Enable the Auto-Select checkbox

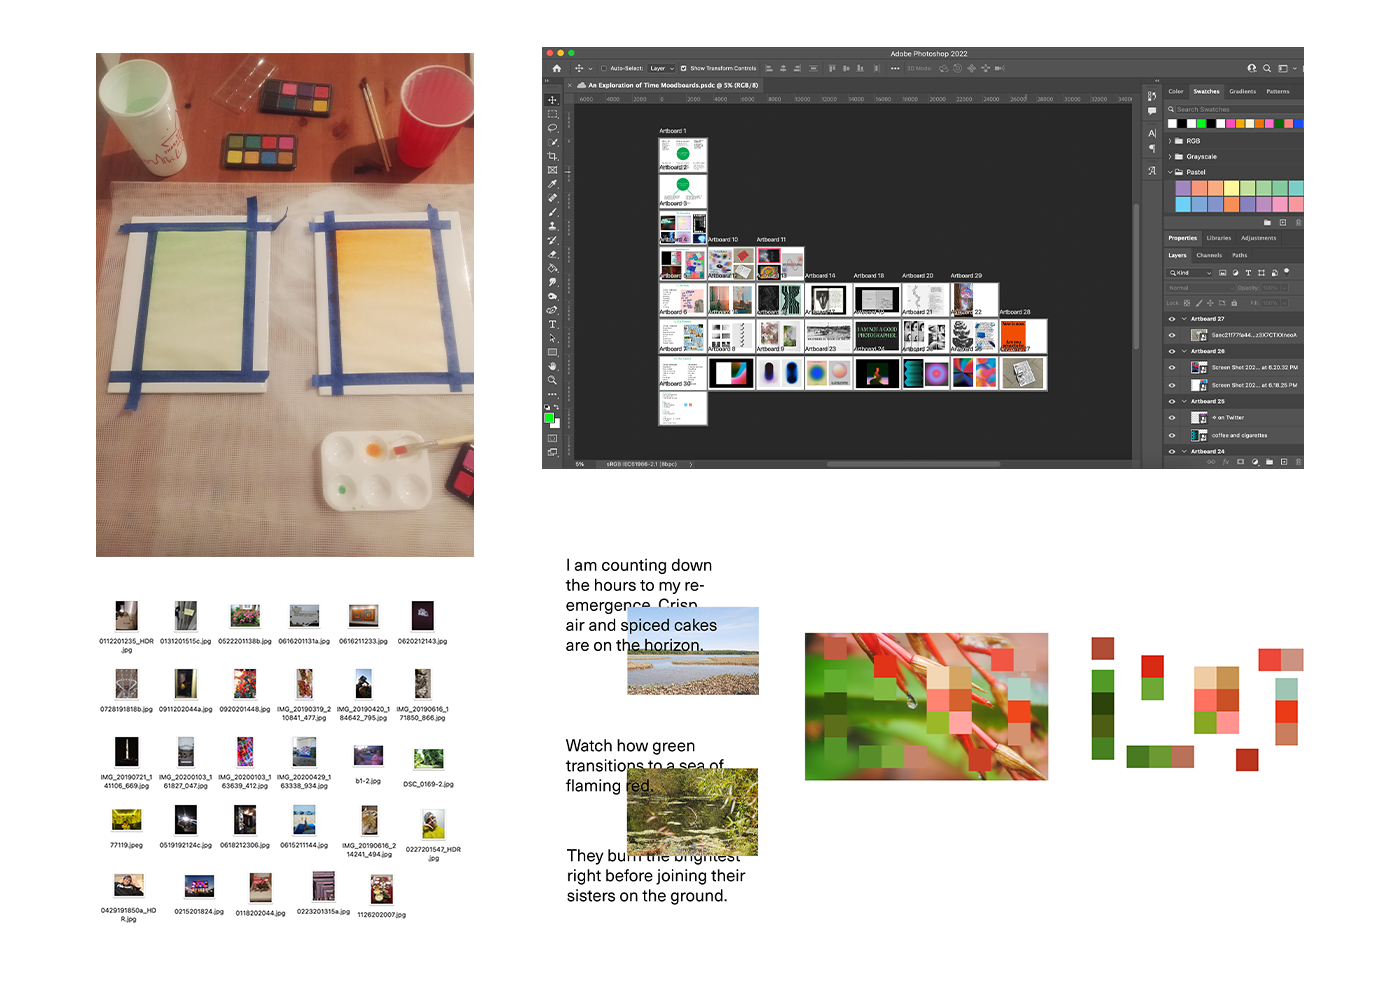(x=604, y=69)
